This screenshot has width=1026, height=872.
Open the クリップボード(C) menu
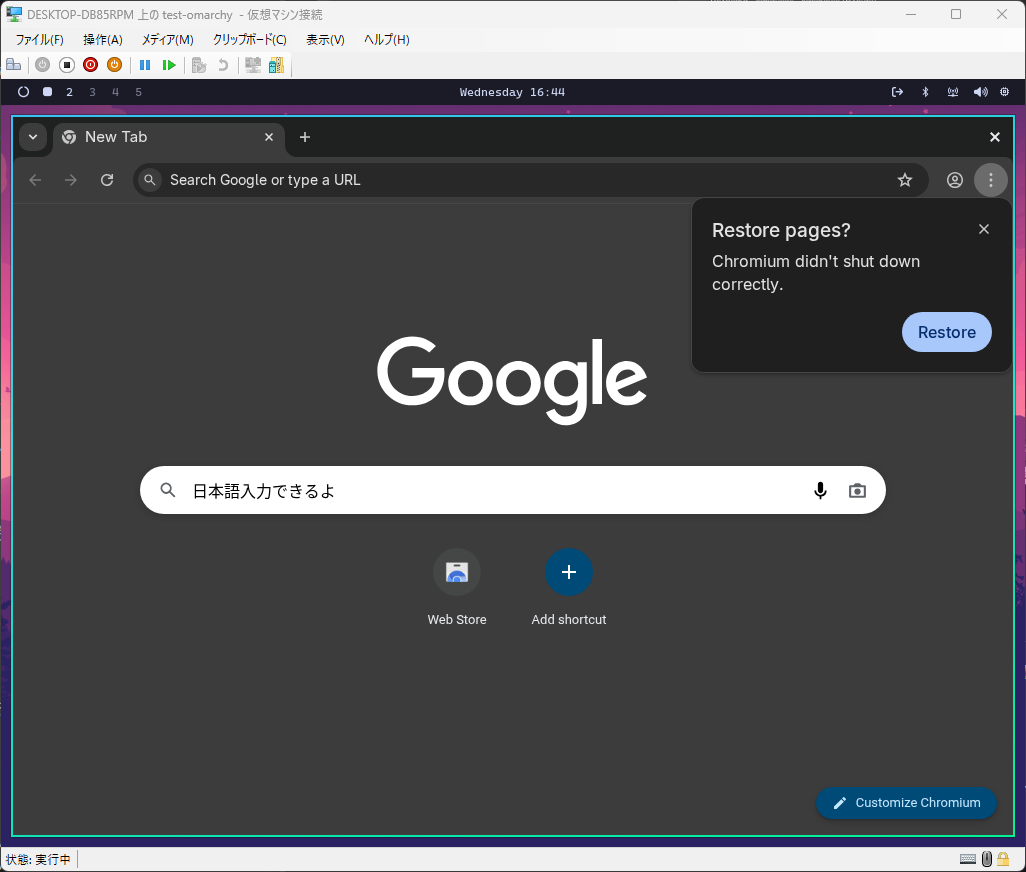pyautogui.click(x=249, y=40)
